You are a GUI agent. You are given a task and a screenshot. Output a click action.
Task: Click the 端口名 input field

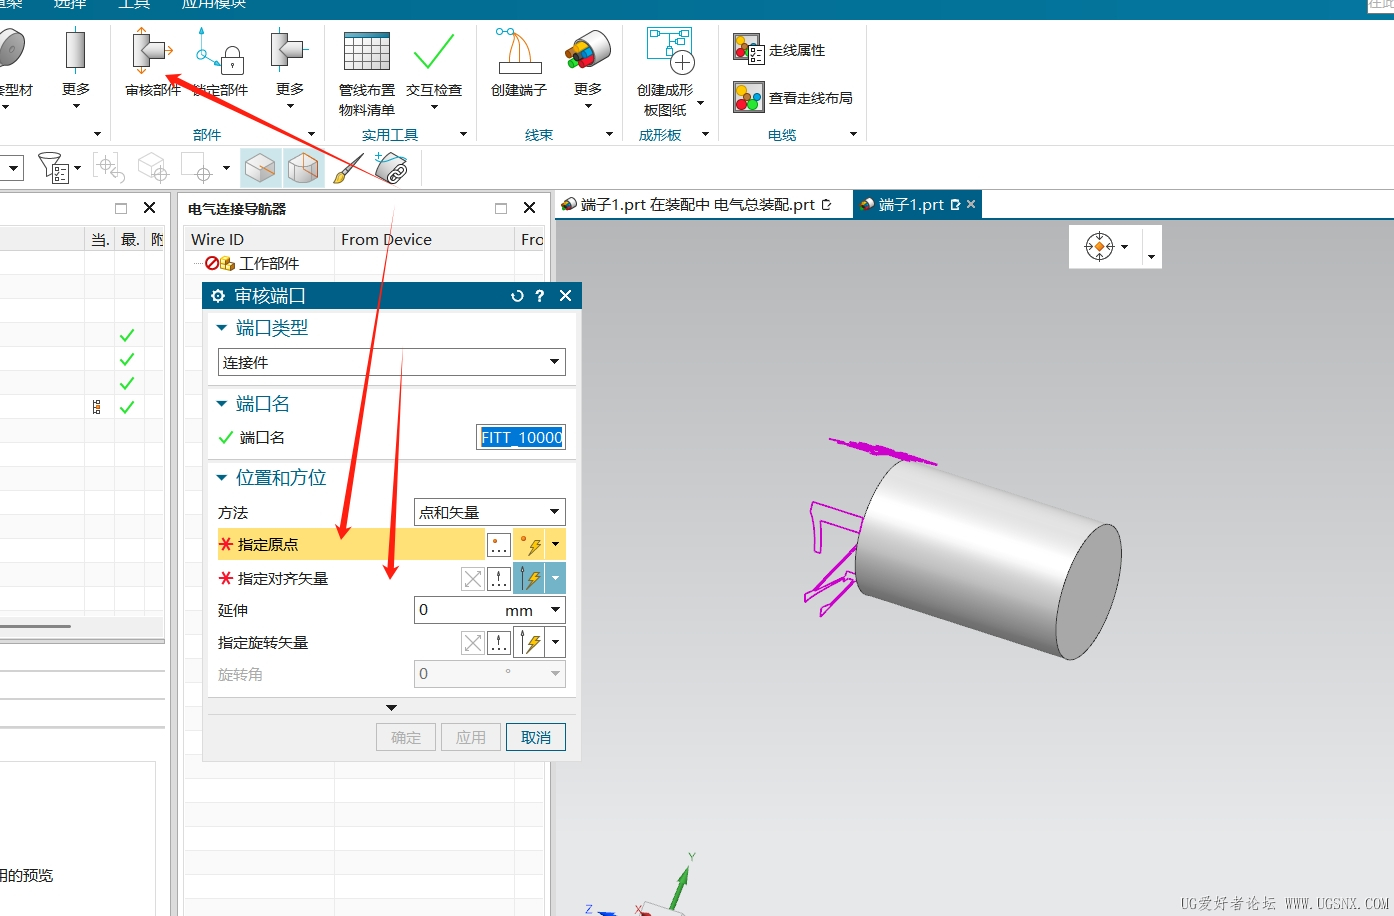click(521, 437)
